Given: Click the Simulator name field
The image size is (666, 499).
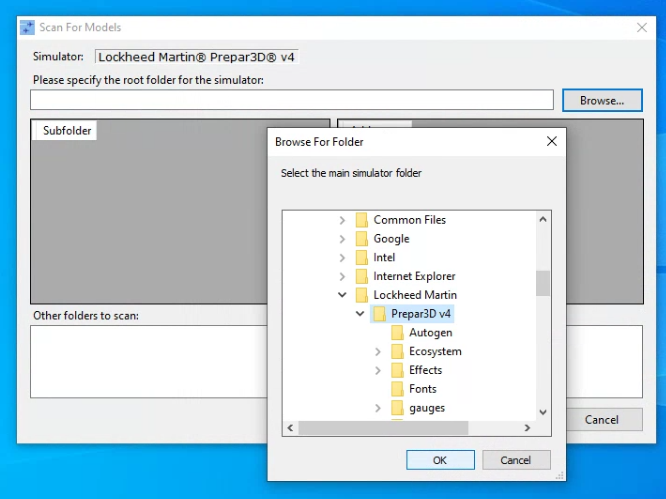Looking at the screenshot, I should [x=196, y=57].
